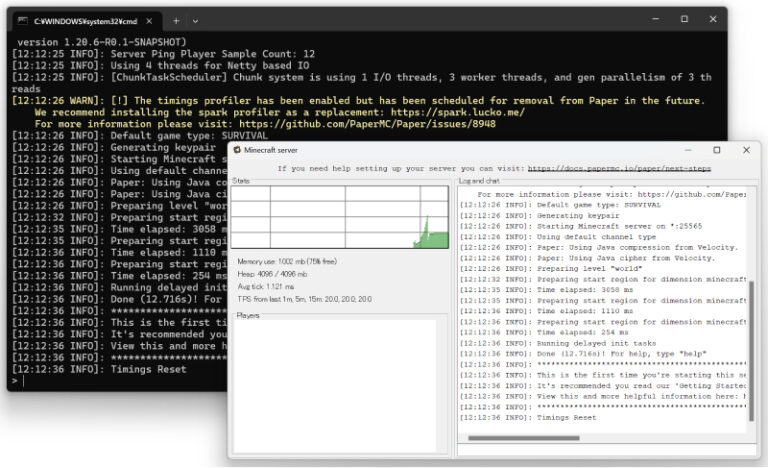Click the cmd icon in the terminal tab
The image size is (768, 468).
click(23, 20)
